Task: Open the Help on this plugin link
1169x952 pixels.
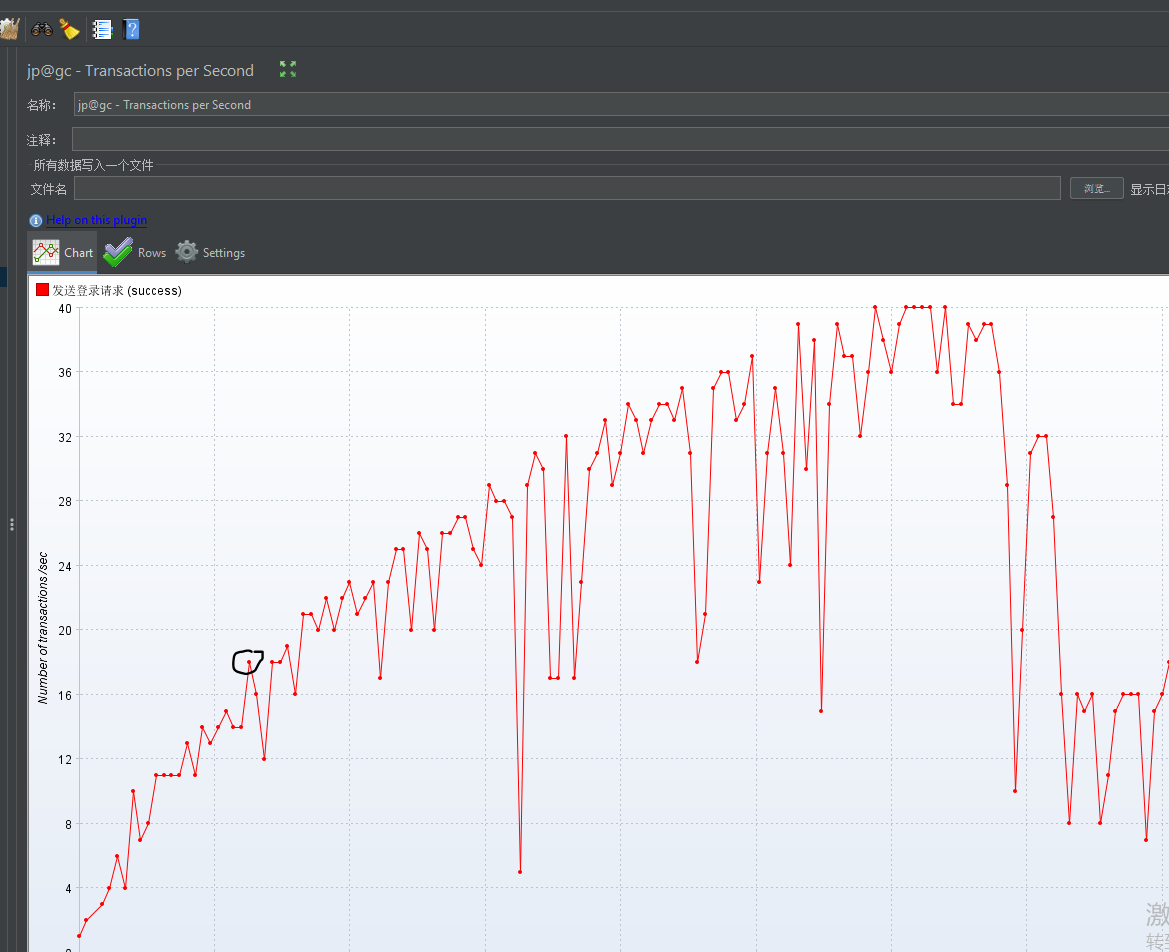Action: pos(96,220)
